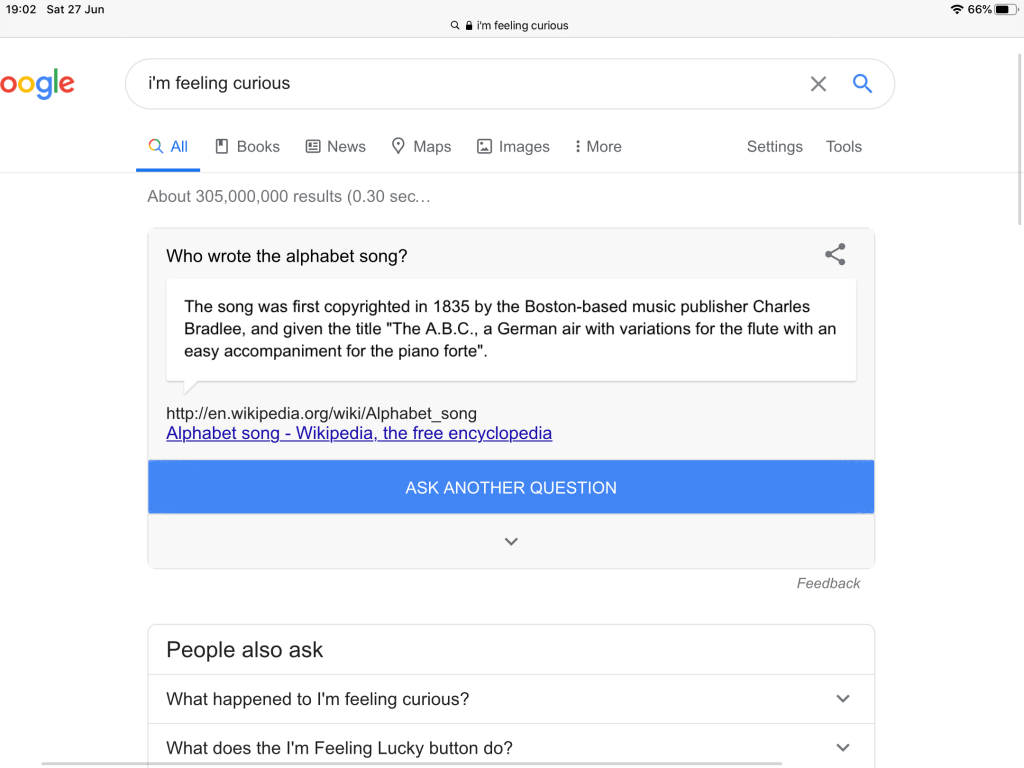Open the Books search tab
1024x768 pixels.
(247, 146)
